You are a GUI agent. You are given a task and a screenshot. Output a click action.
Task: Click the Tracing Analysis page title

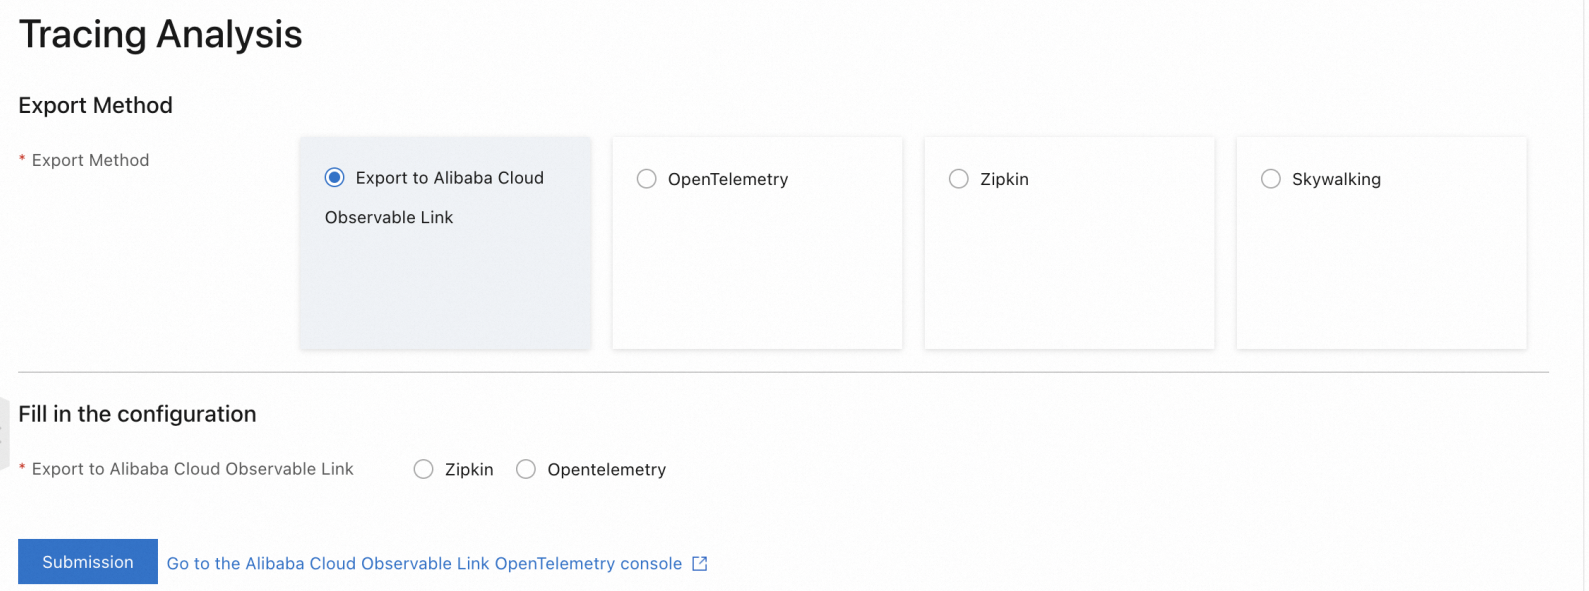click(x=160, y=35)
